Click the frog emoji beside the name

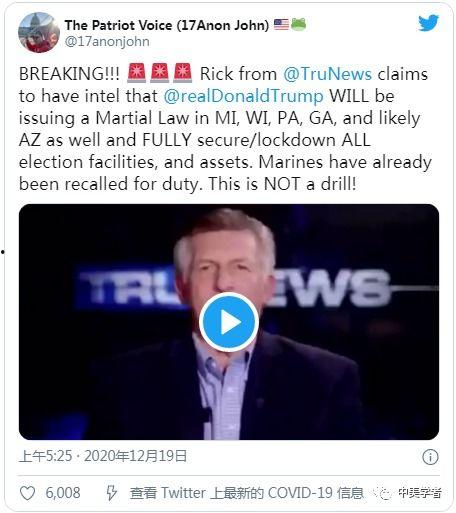click(298, 25)
